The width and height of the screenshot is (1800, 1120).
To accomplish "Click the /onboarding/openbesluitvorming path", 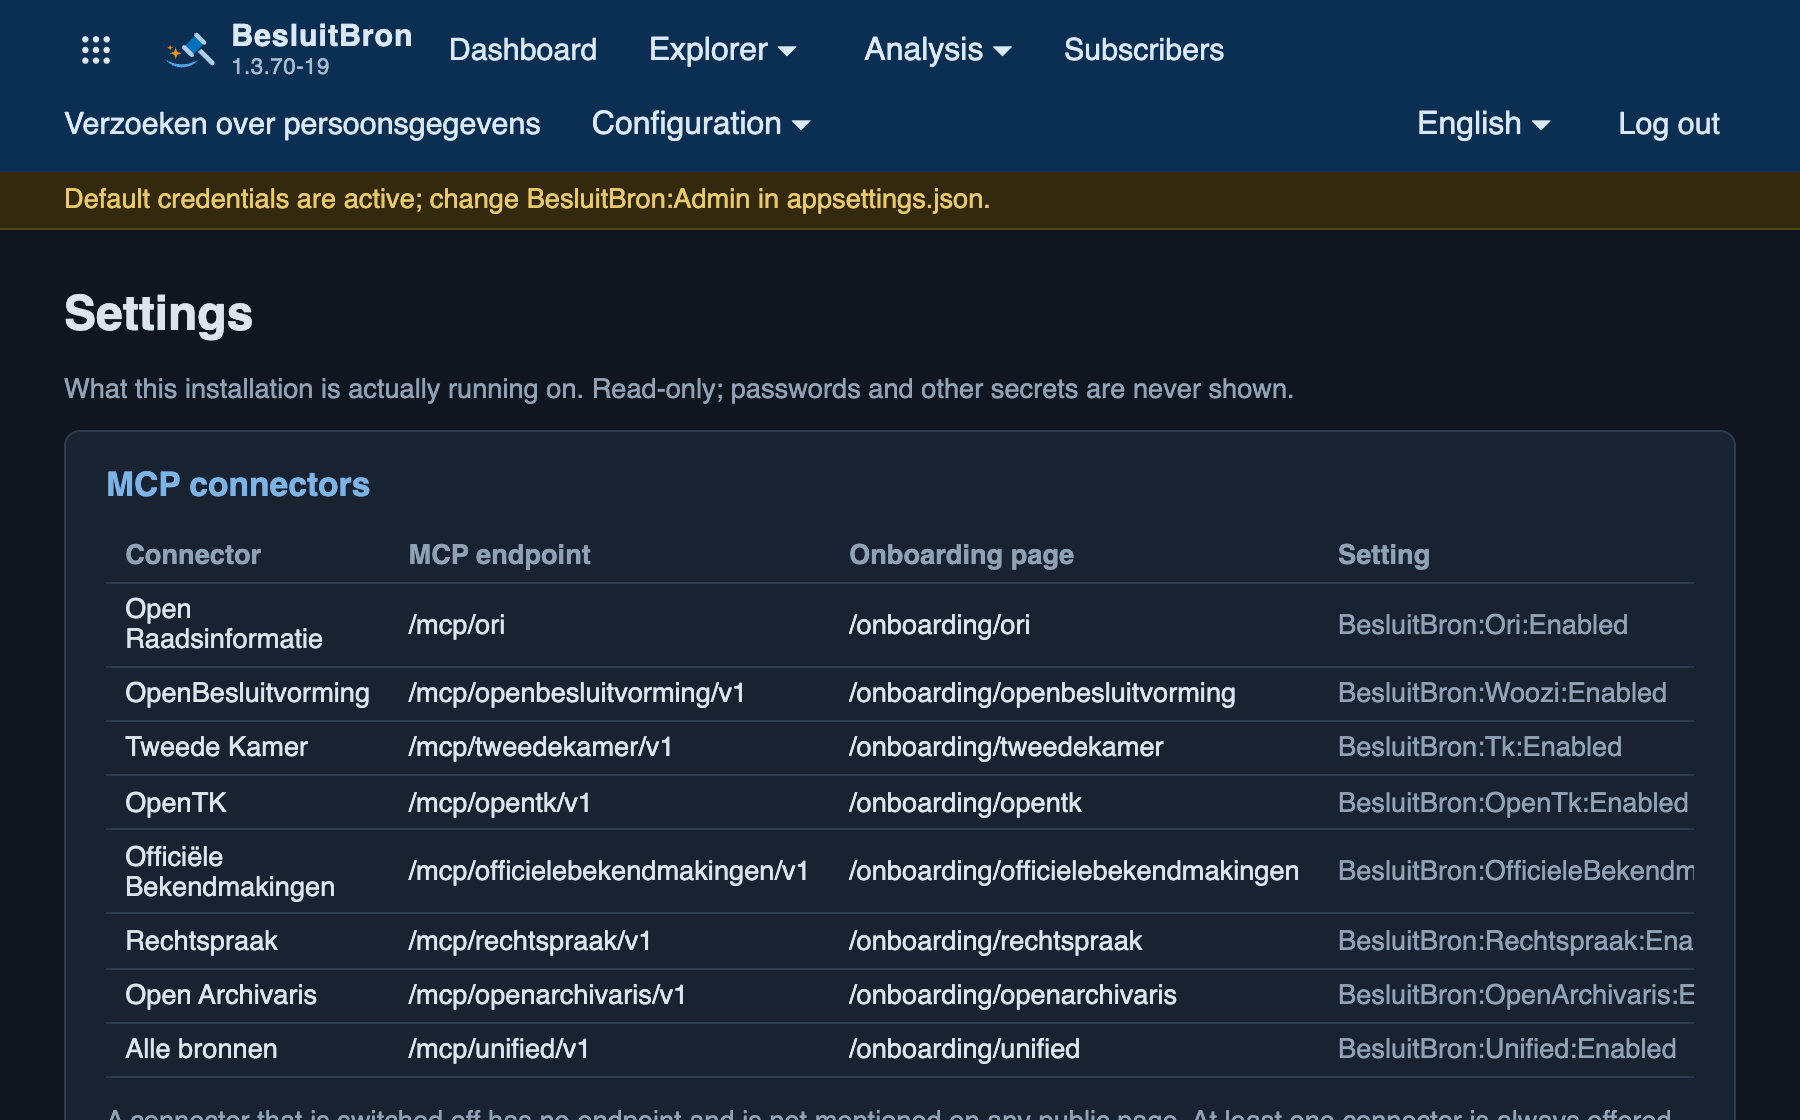I will [1042, 693].
